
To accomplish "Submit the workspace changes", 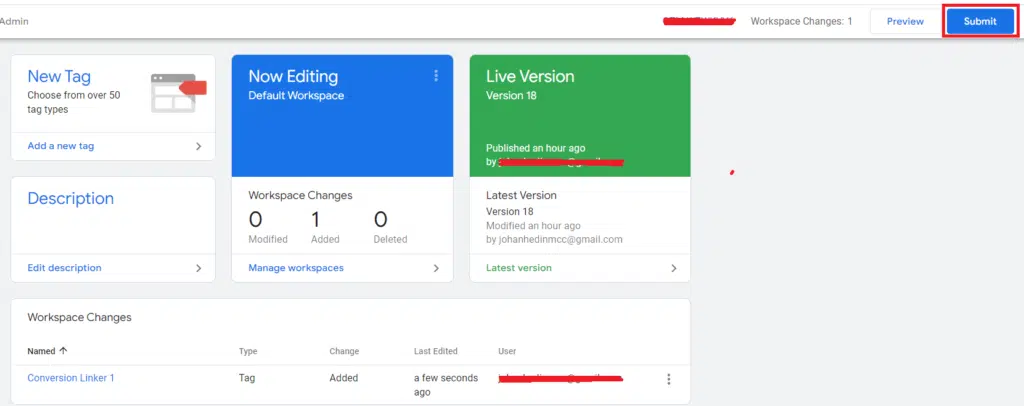I will click(x=979, y=21).
